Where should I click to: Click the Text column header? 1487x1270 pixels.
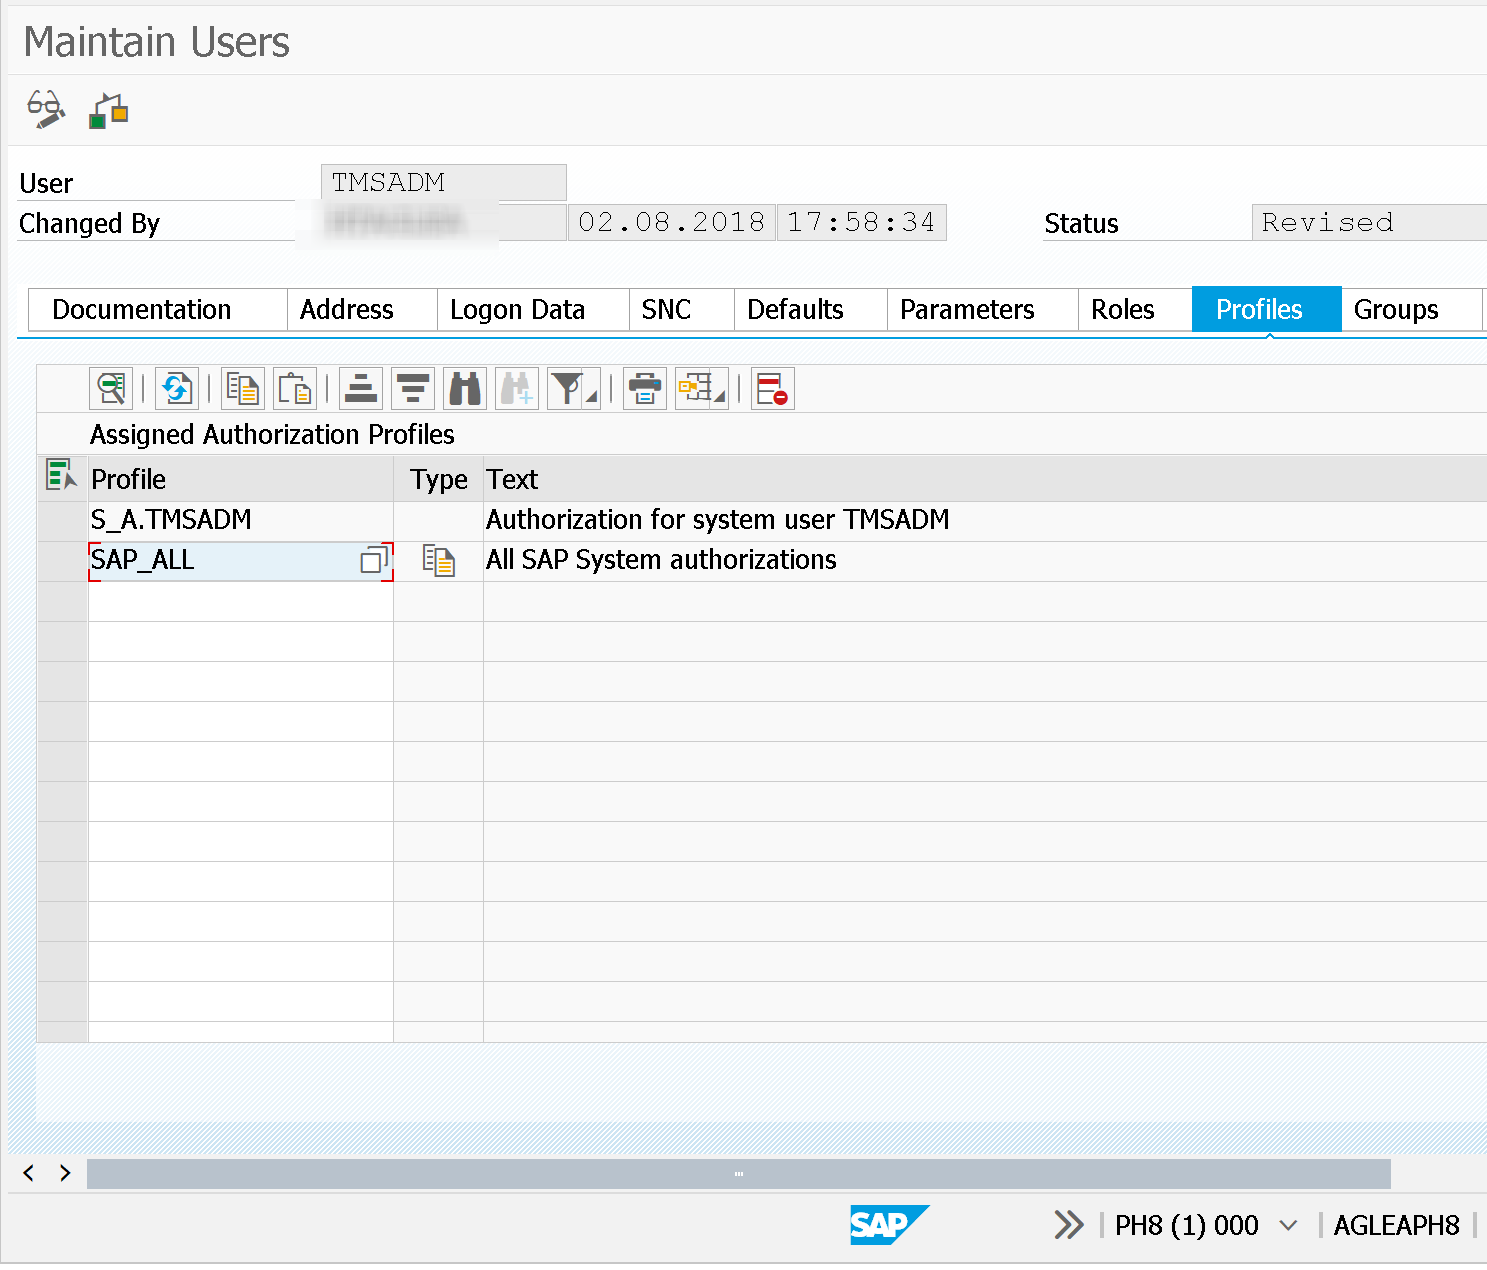click(985, 479)
